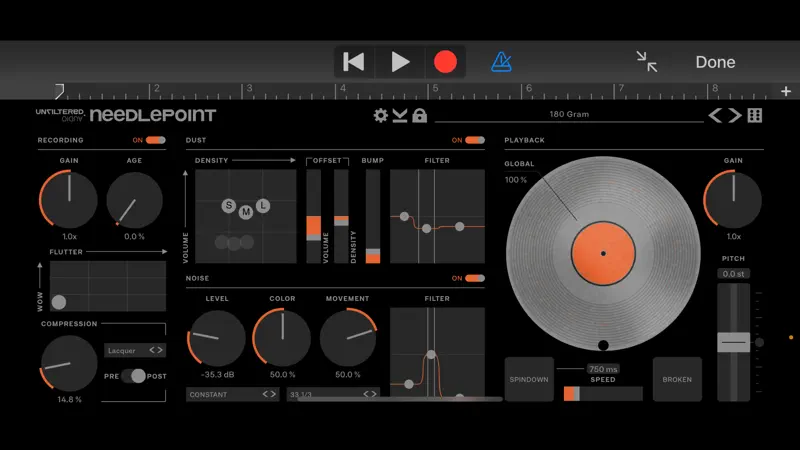Click the Offset Volume bar
The width and height of the screenshot is (800, 450).
pyautogui.click(x=313, y=216)
